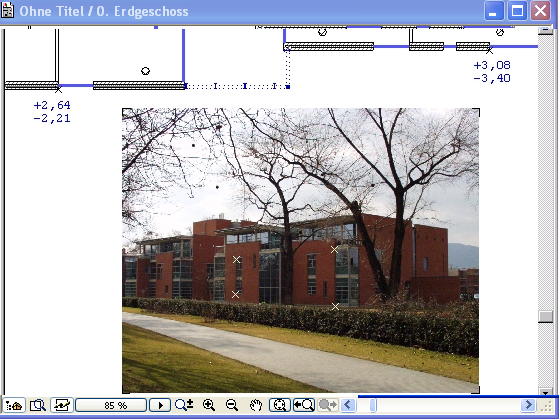The image size is (559, 419).
Task: Activate the pan hand tool
Action: [x=256, y=405]
